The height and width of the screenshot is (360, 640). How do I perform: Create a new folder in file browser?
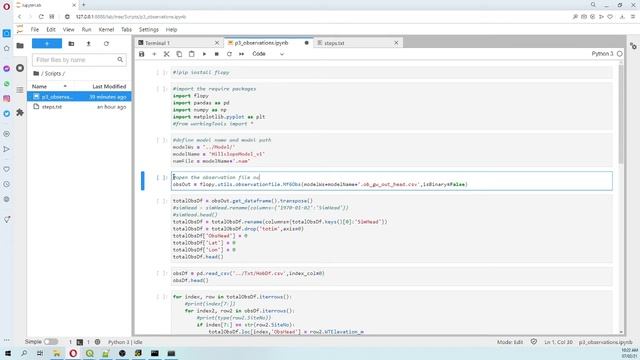click(x=71, y=44)
